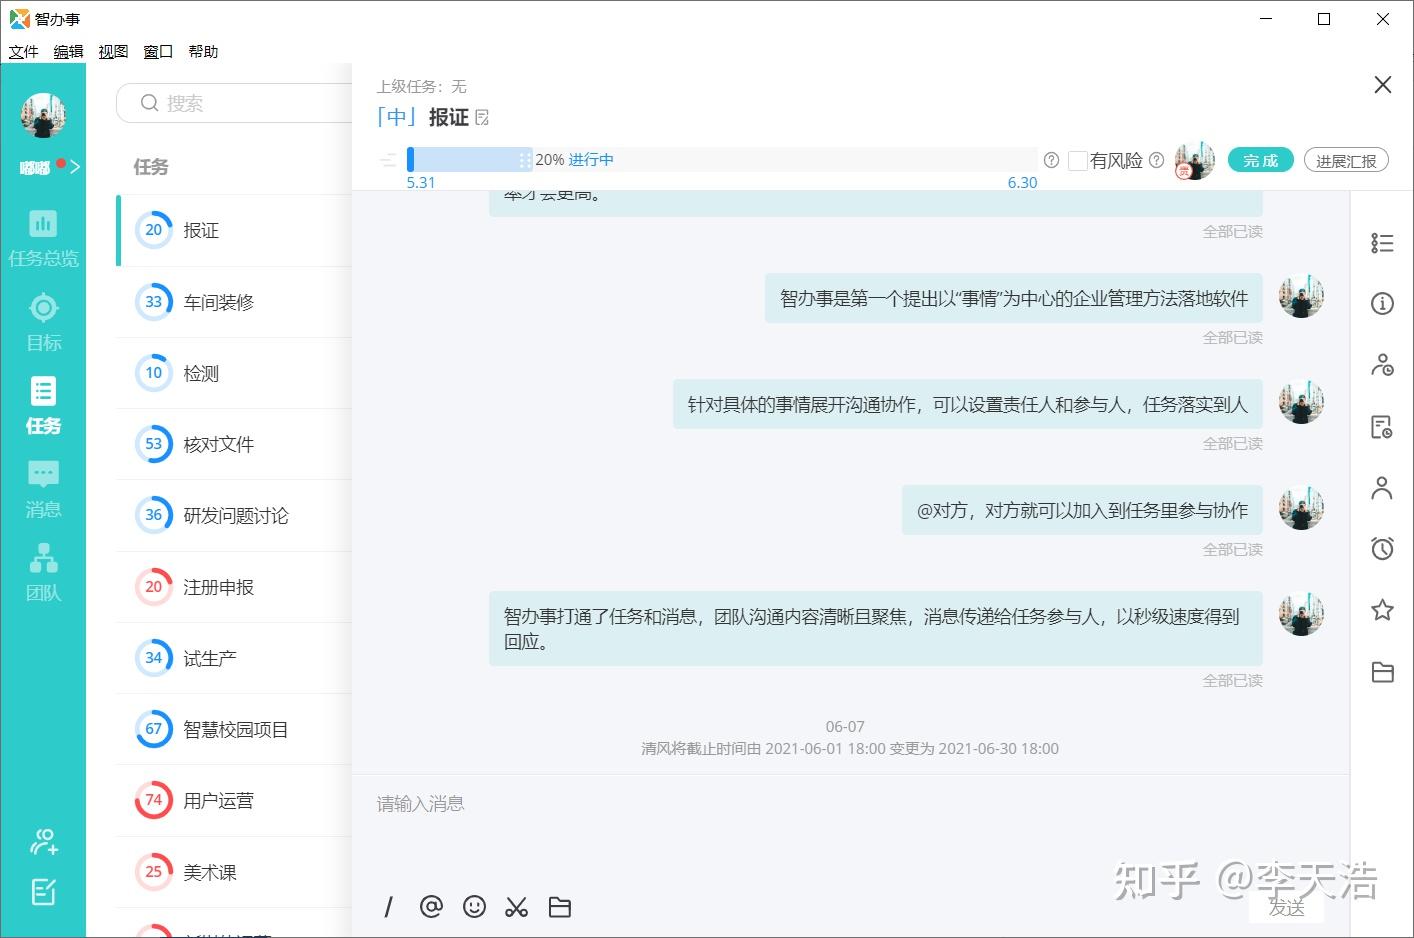
Task: Open the 文件 menu
Action: coord(23,51)
